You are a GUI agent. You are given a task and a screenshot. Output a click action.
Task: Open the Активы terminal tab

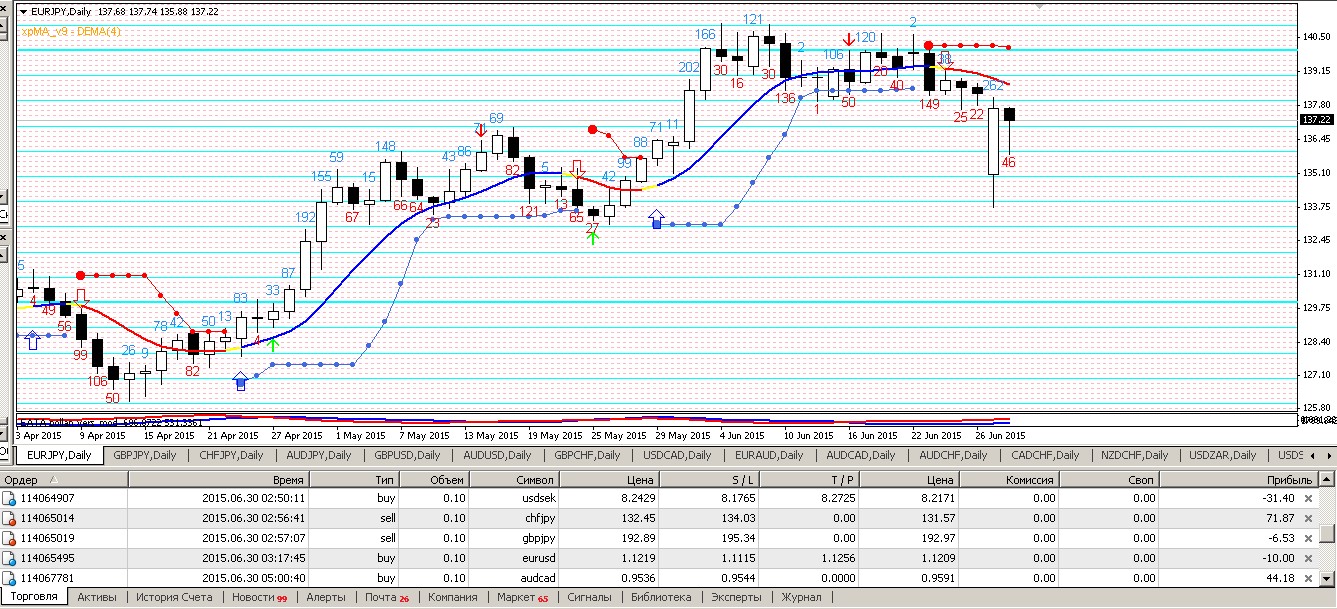click(96, 597)
